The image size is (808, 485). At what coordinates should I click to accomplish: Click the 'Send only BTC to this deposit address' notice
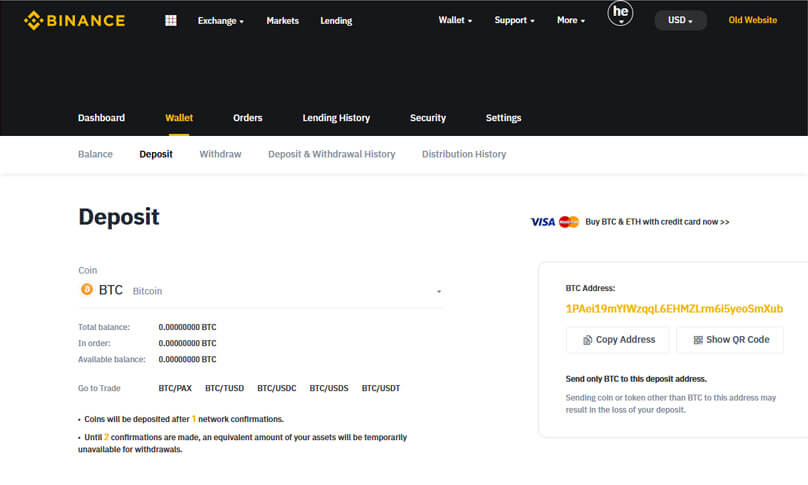pyautogui.click(x=636, y=379)
